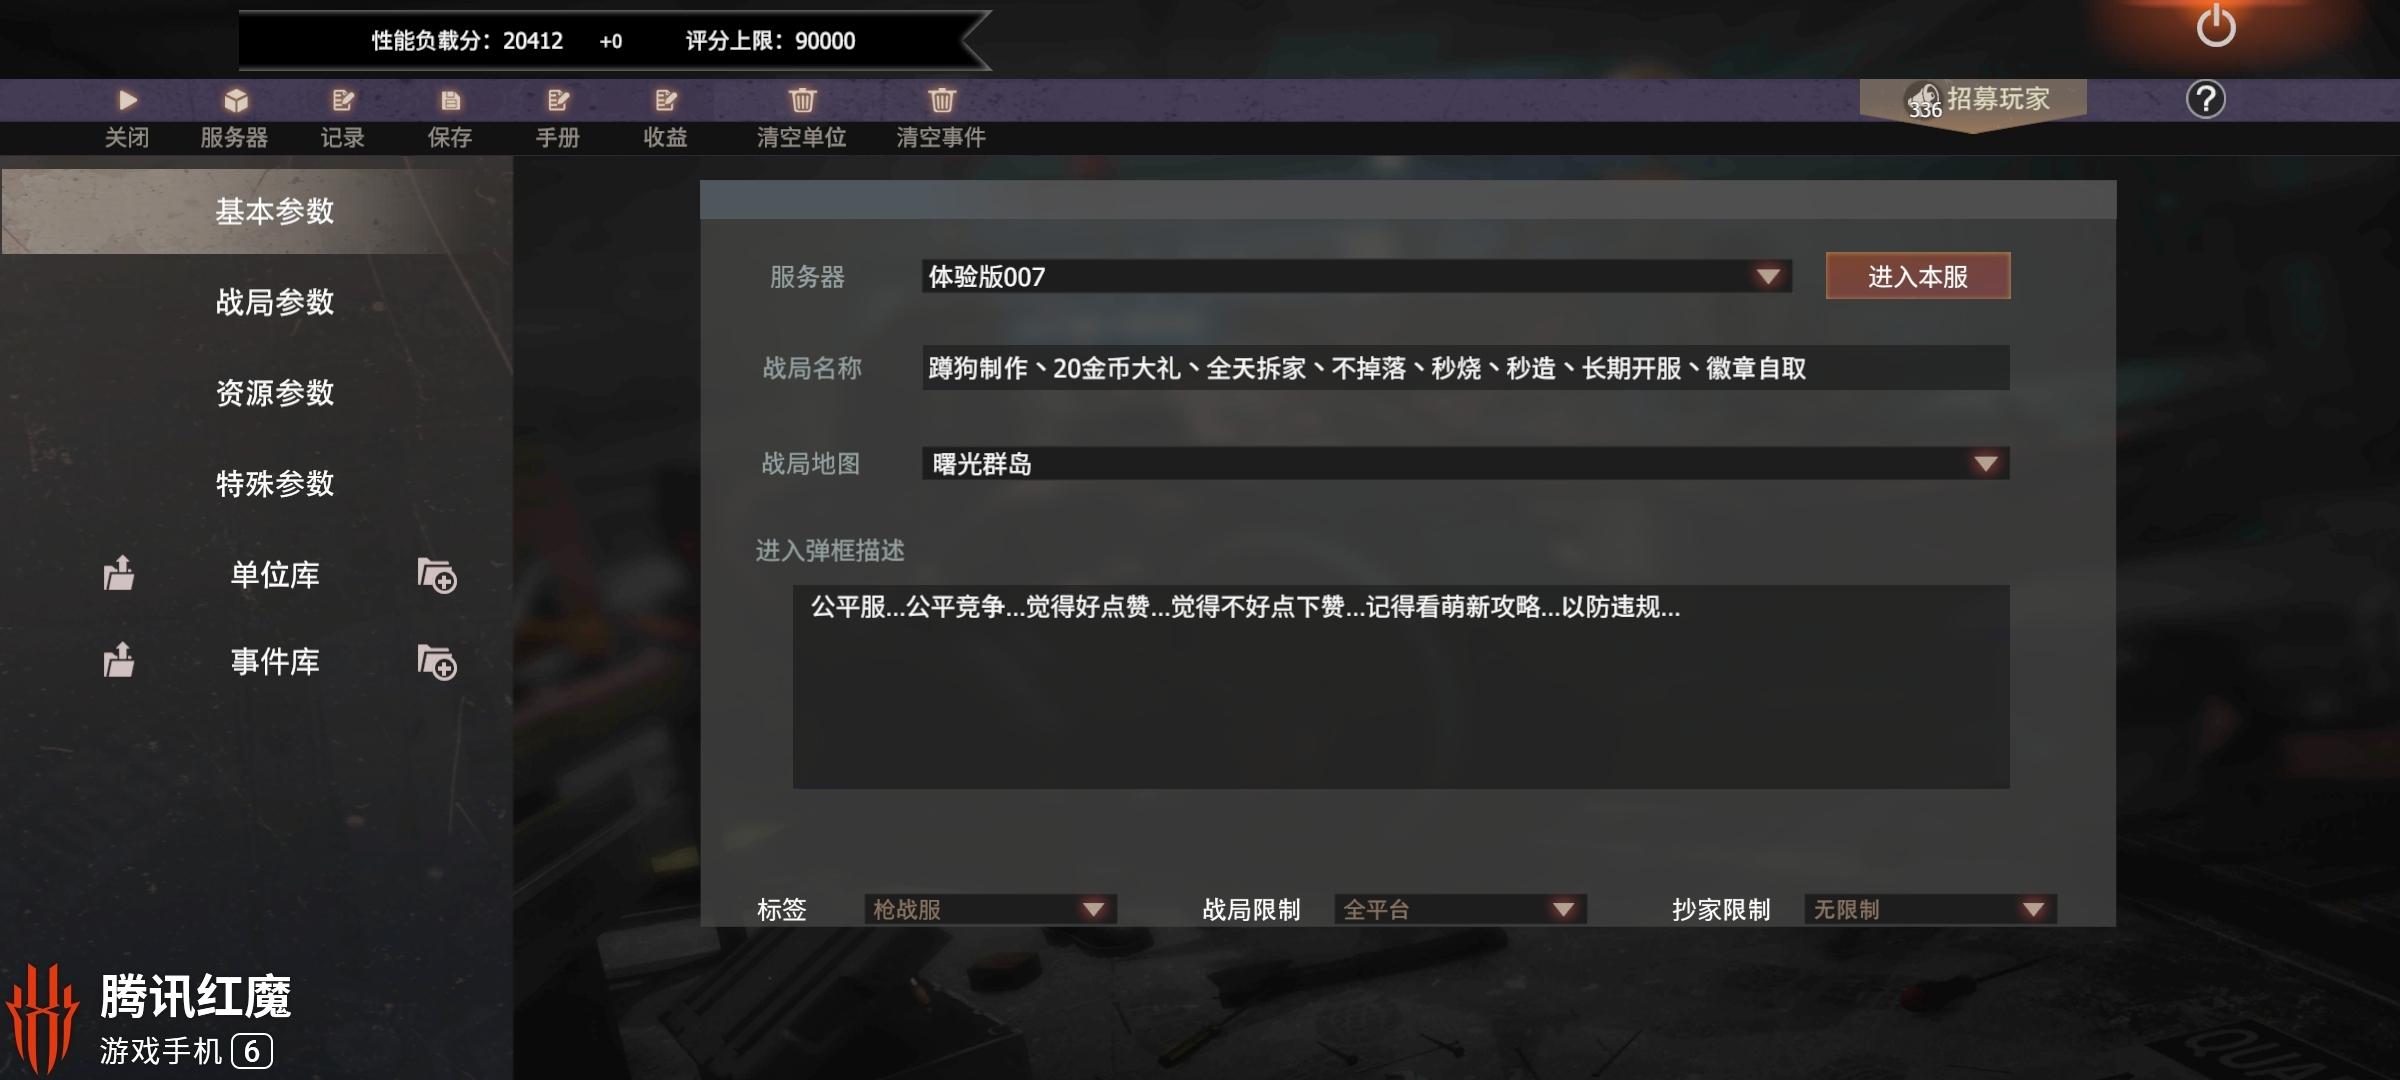Click the export icon beside 单位库
This screenshot has width=2400, height=1080.
coord(119,573)
